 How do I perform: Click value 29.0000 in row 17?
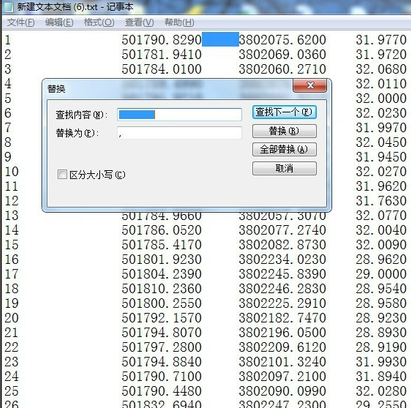381,274
